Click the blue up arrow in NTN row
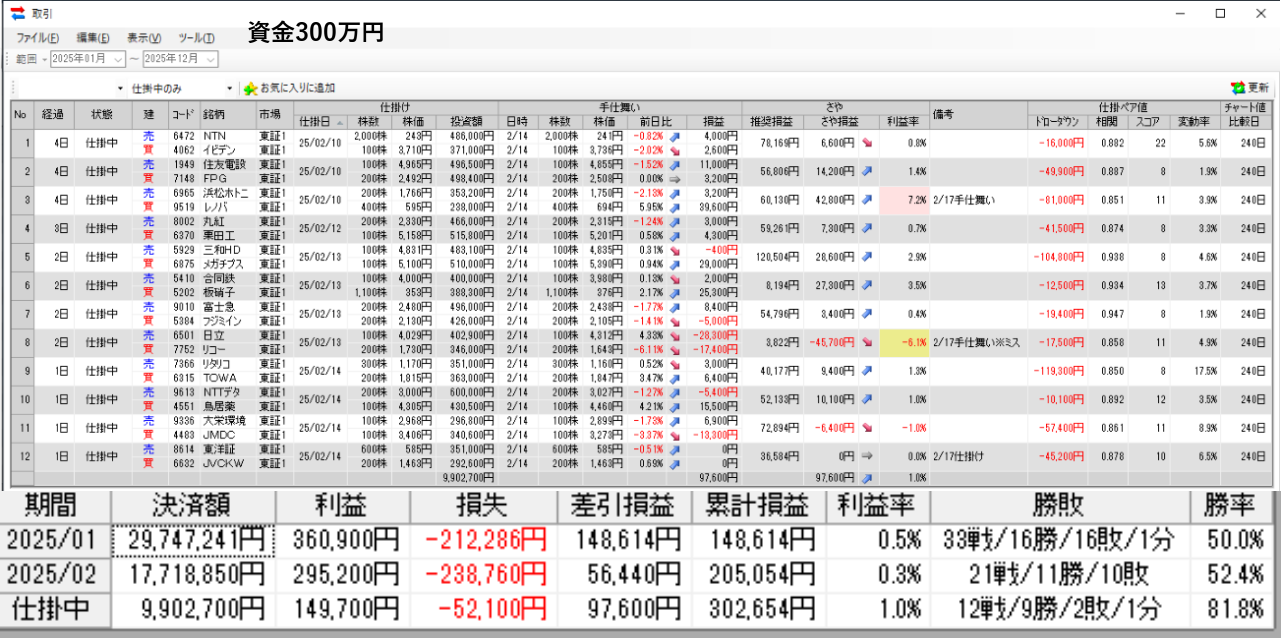 pyautogui.click(x=674, y=136)
